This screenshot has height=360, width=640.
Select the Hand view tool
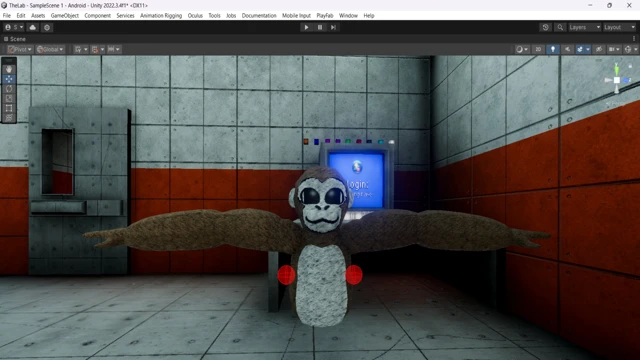click(9, 69)
